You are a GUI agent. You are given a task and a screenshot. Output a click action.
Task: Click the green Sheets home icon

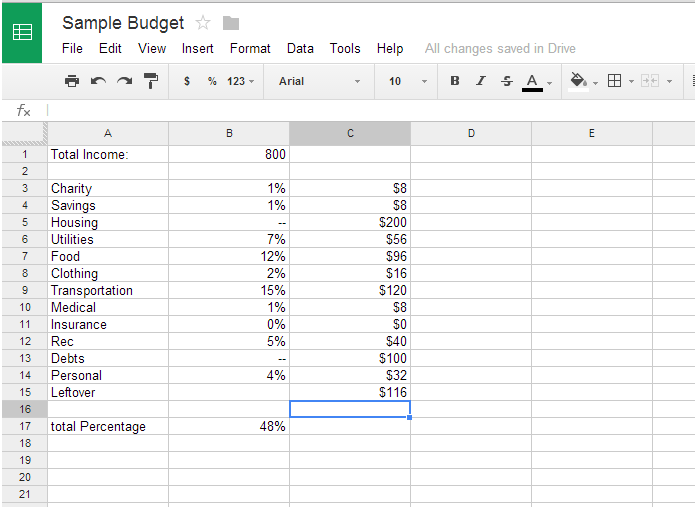[x=22, y=32]
